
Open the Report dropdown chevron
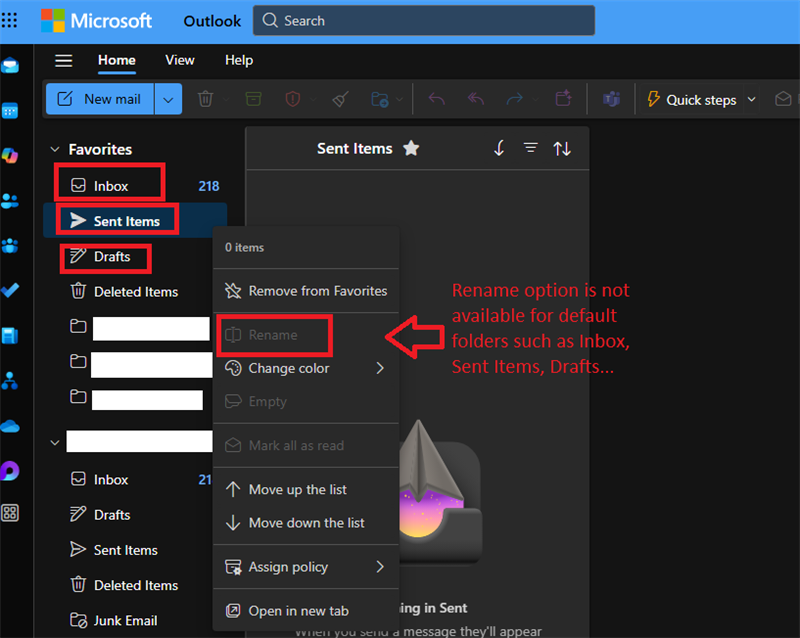(313, 99)
